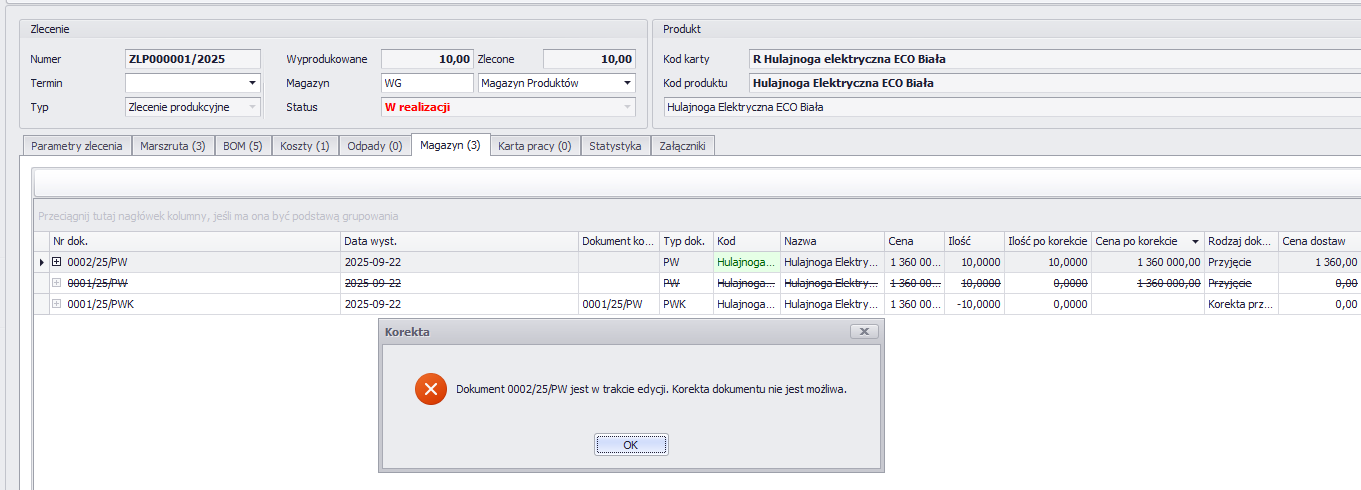
Task: Open the Marszruta (3) tab
Action: (x=173, y=146)
